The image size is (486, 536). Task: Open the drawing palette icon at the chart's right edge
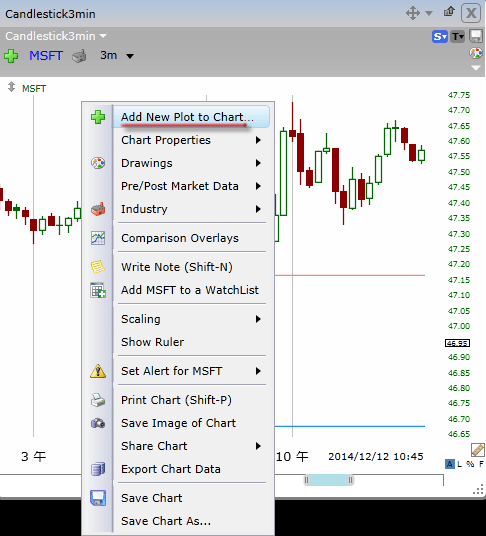click(476, 53)
